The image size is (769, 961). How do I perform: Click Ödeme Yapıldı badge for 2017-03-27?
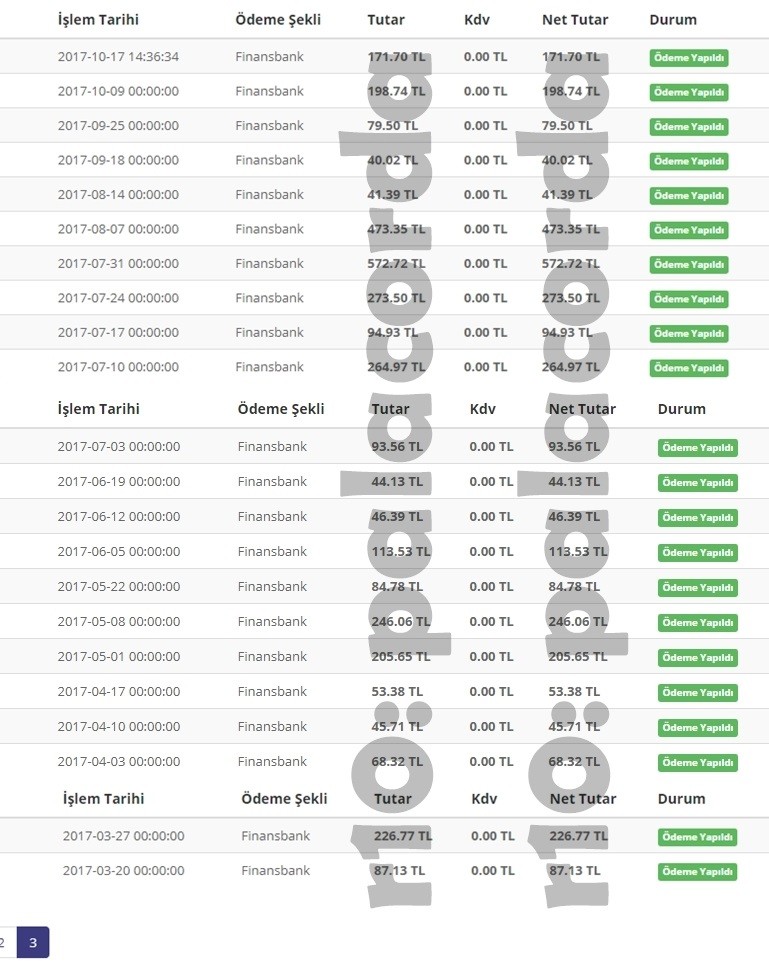[697, 837]
